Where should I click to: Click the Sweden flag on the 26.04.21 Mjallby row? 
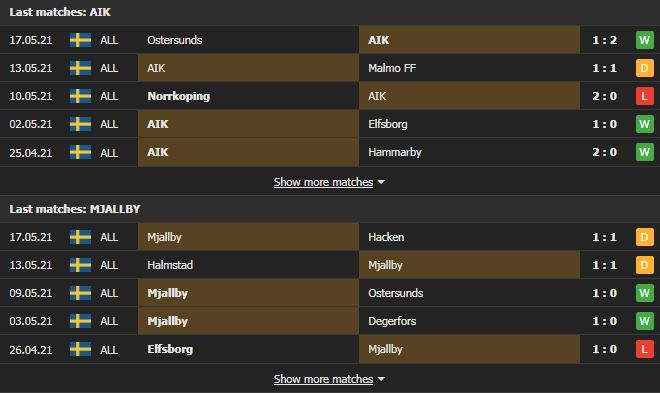coord(80,349)
